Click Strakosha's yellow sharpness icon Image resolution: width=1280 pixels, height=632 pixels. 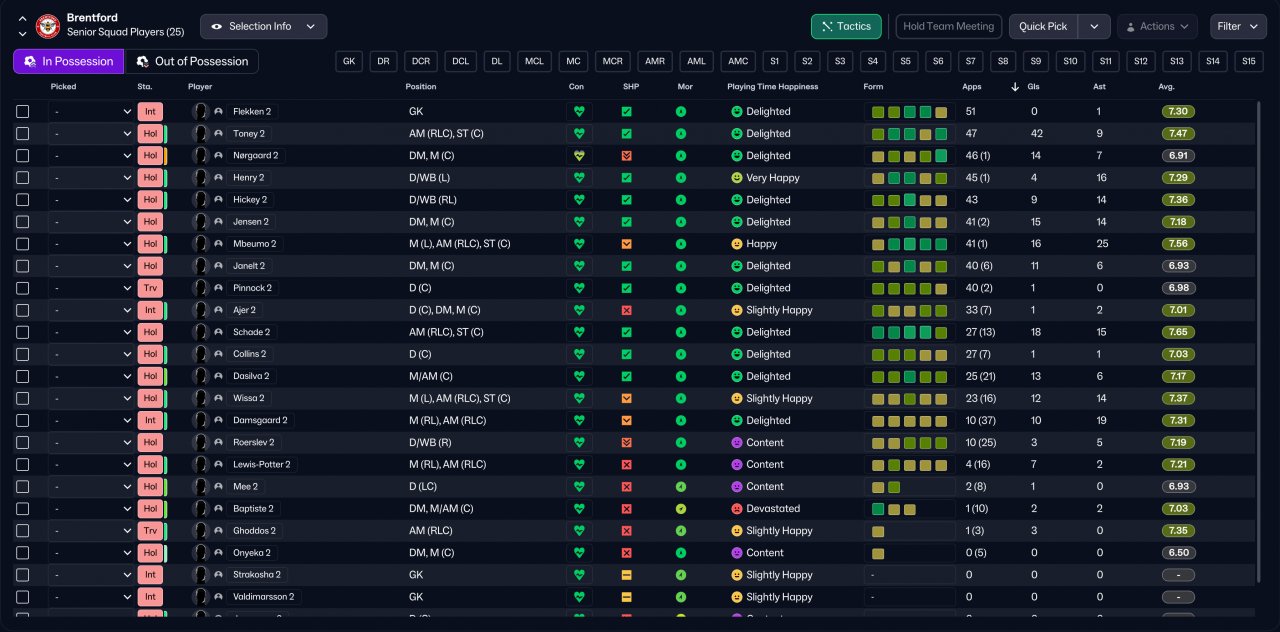(x=627, y=575)
